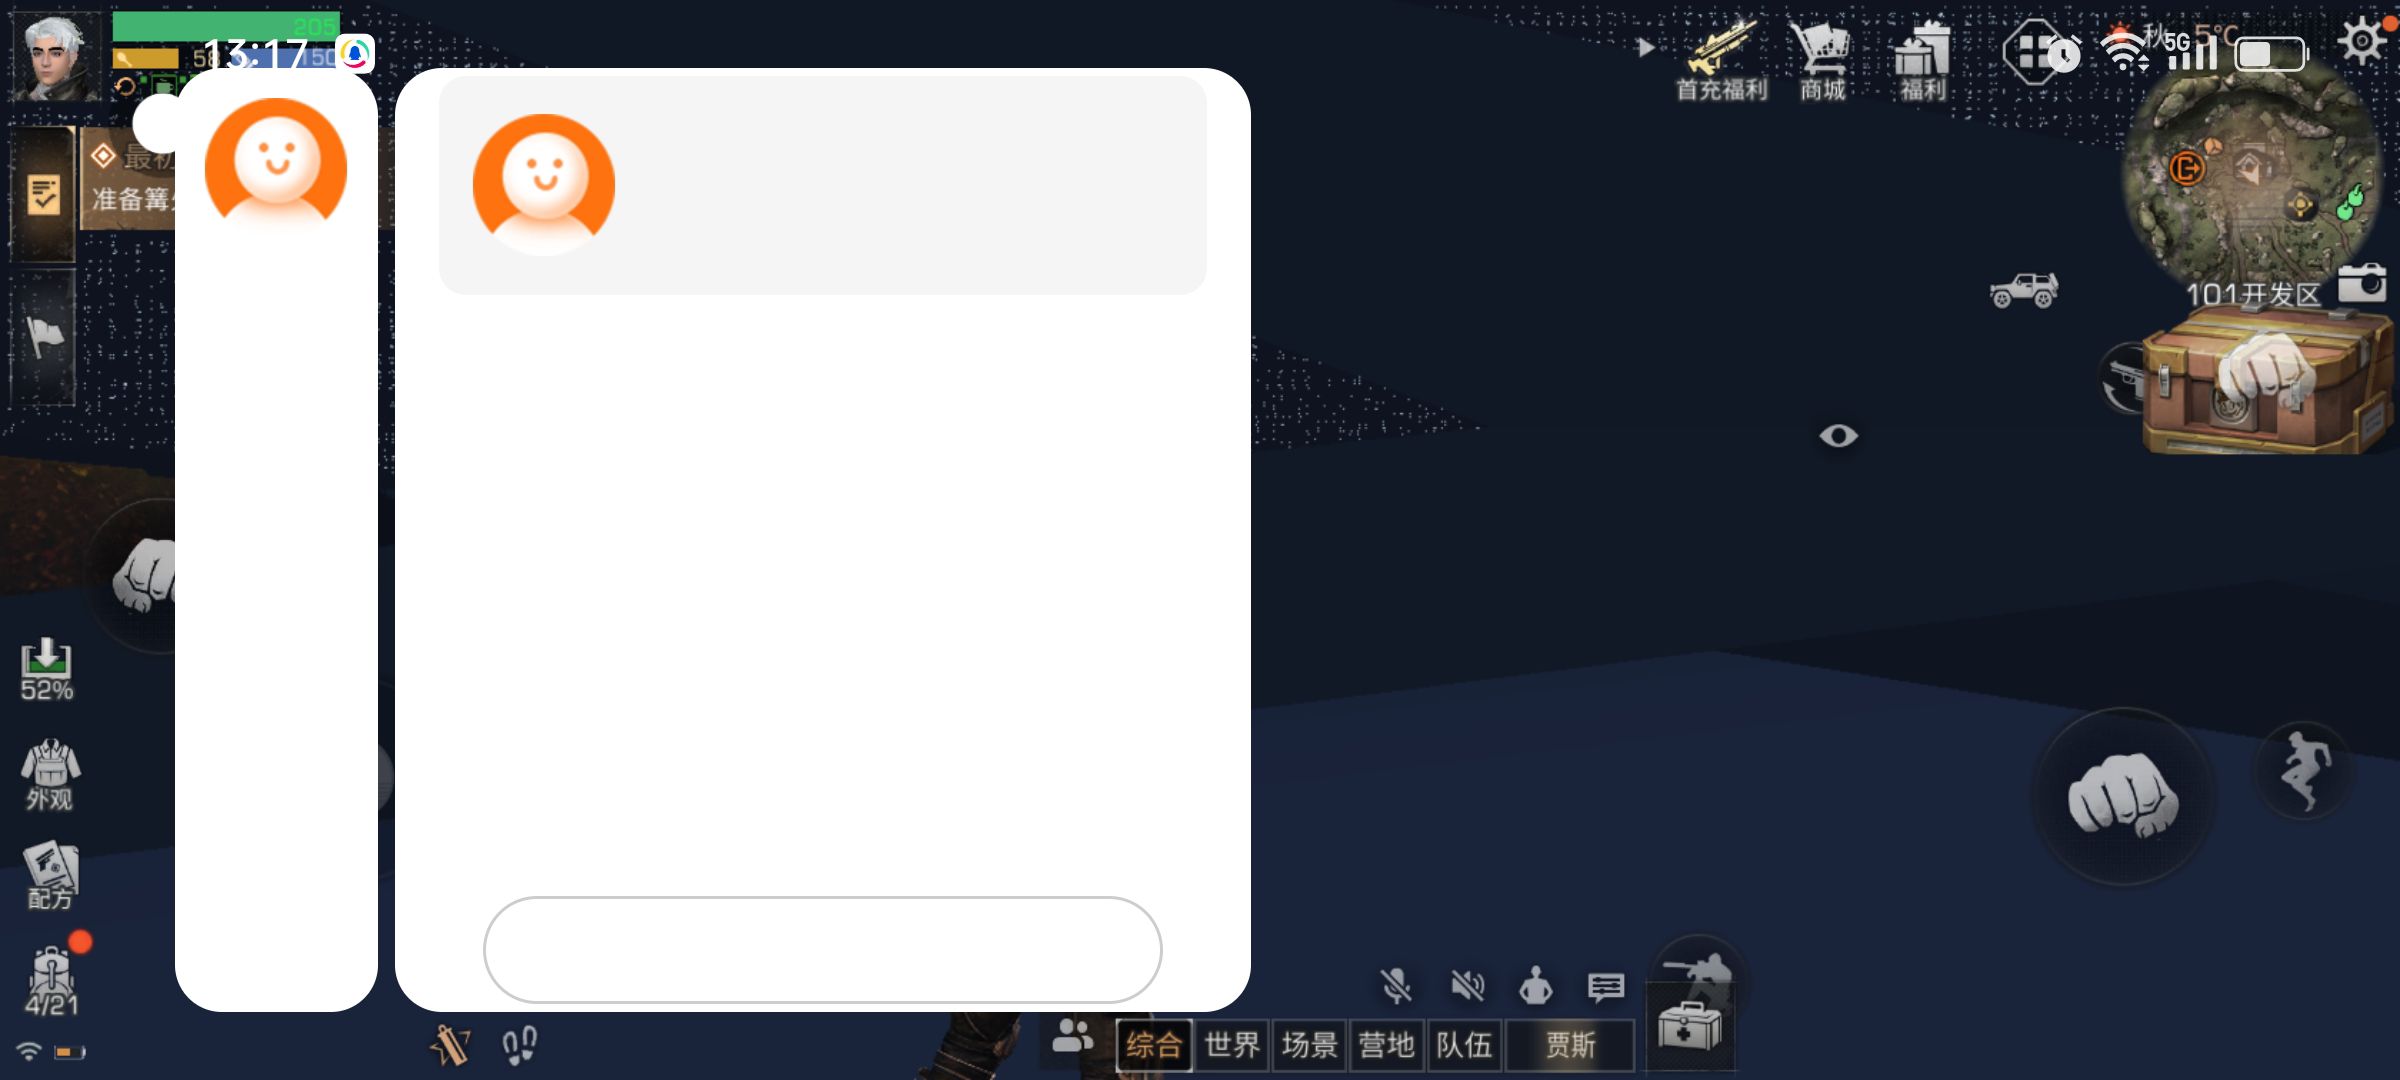Viewport: 2400px width, 1080px height.
Task: Toggle the muted microphone
Action: pyautogui.click(x=1396, y=987)
